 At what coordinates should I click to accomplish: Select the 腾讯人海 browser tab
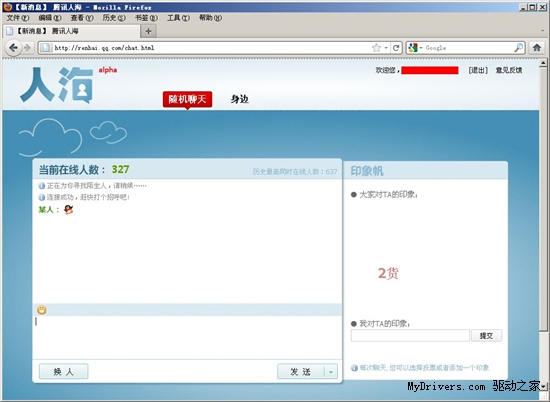coord(71,31)
